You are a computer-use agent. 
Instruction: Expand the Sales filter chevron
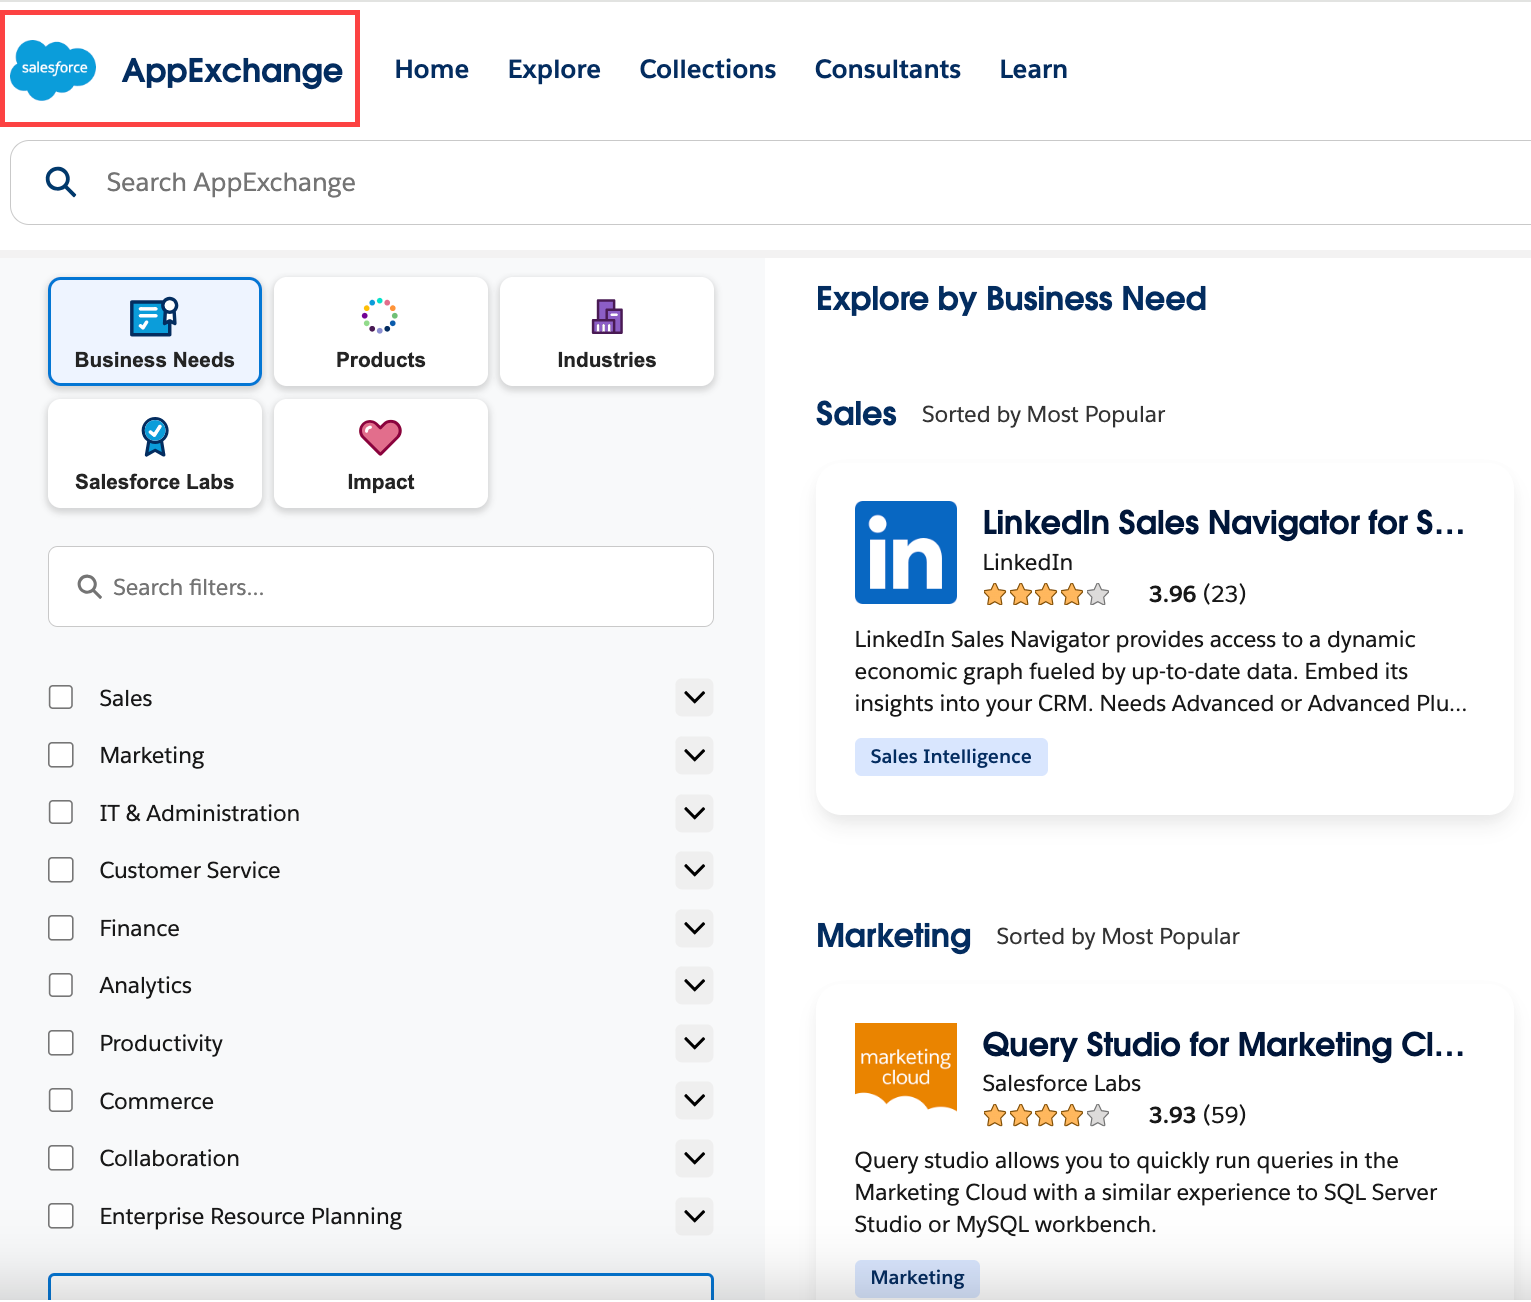coord(694,697)
